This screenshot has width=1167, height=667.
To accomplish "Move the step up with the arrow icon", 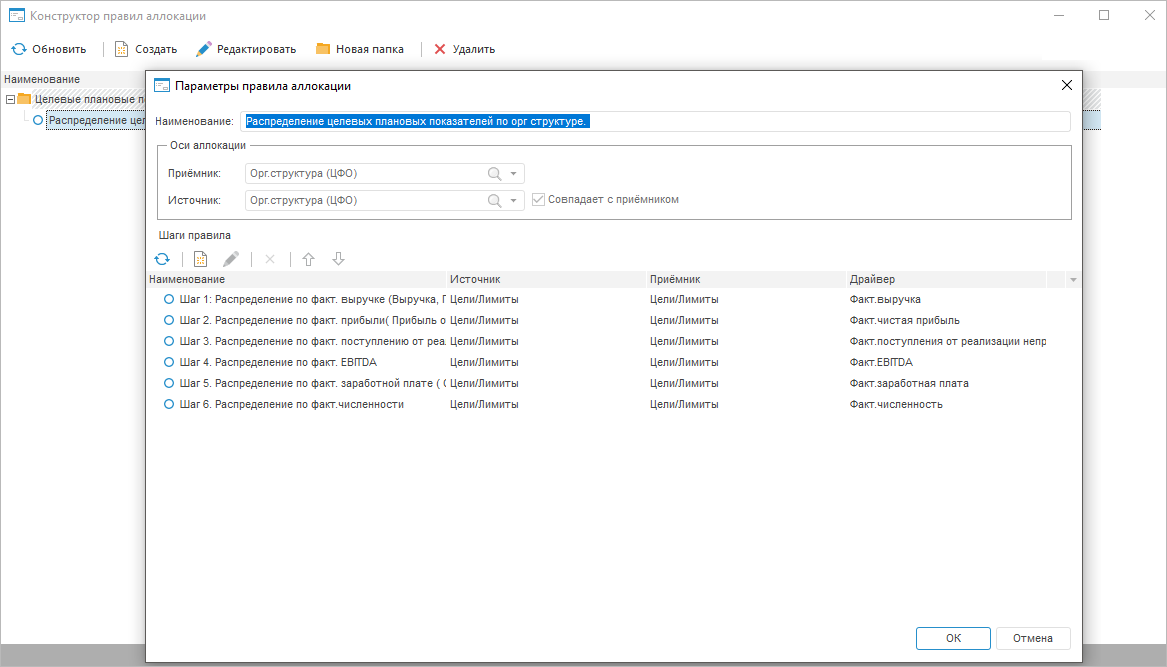I will pos(308,259).
